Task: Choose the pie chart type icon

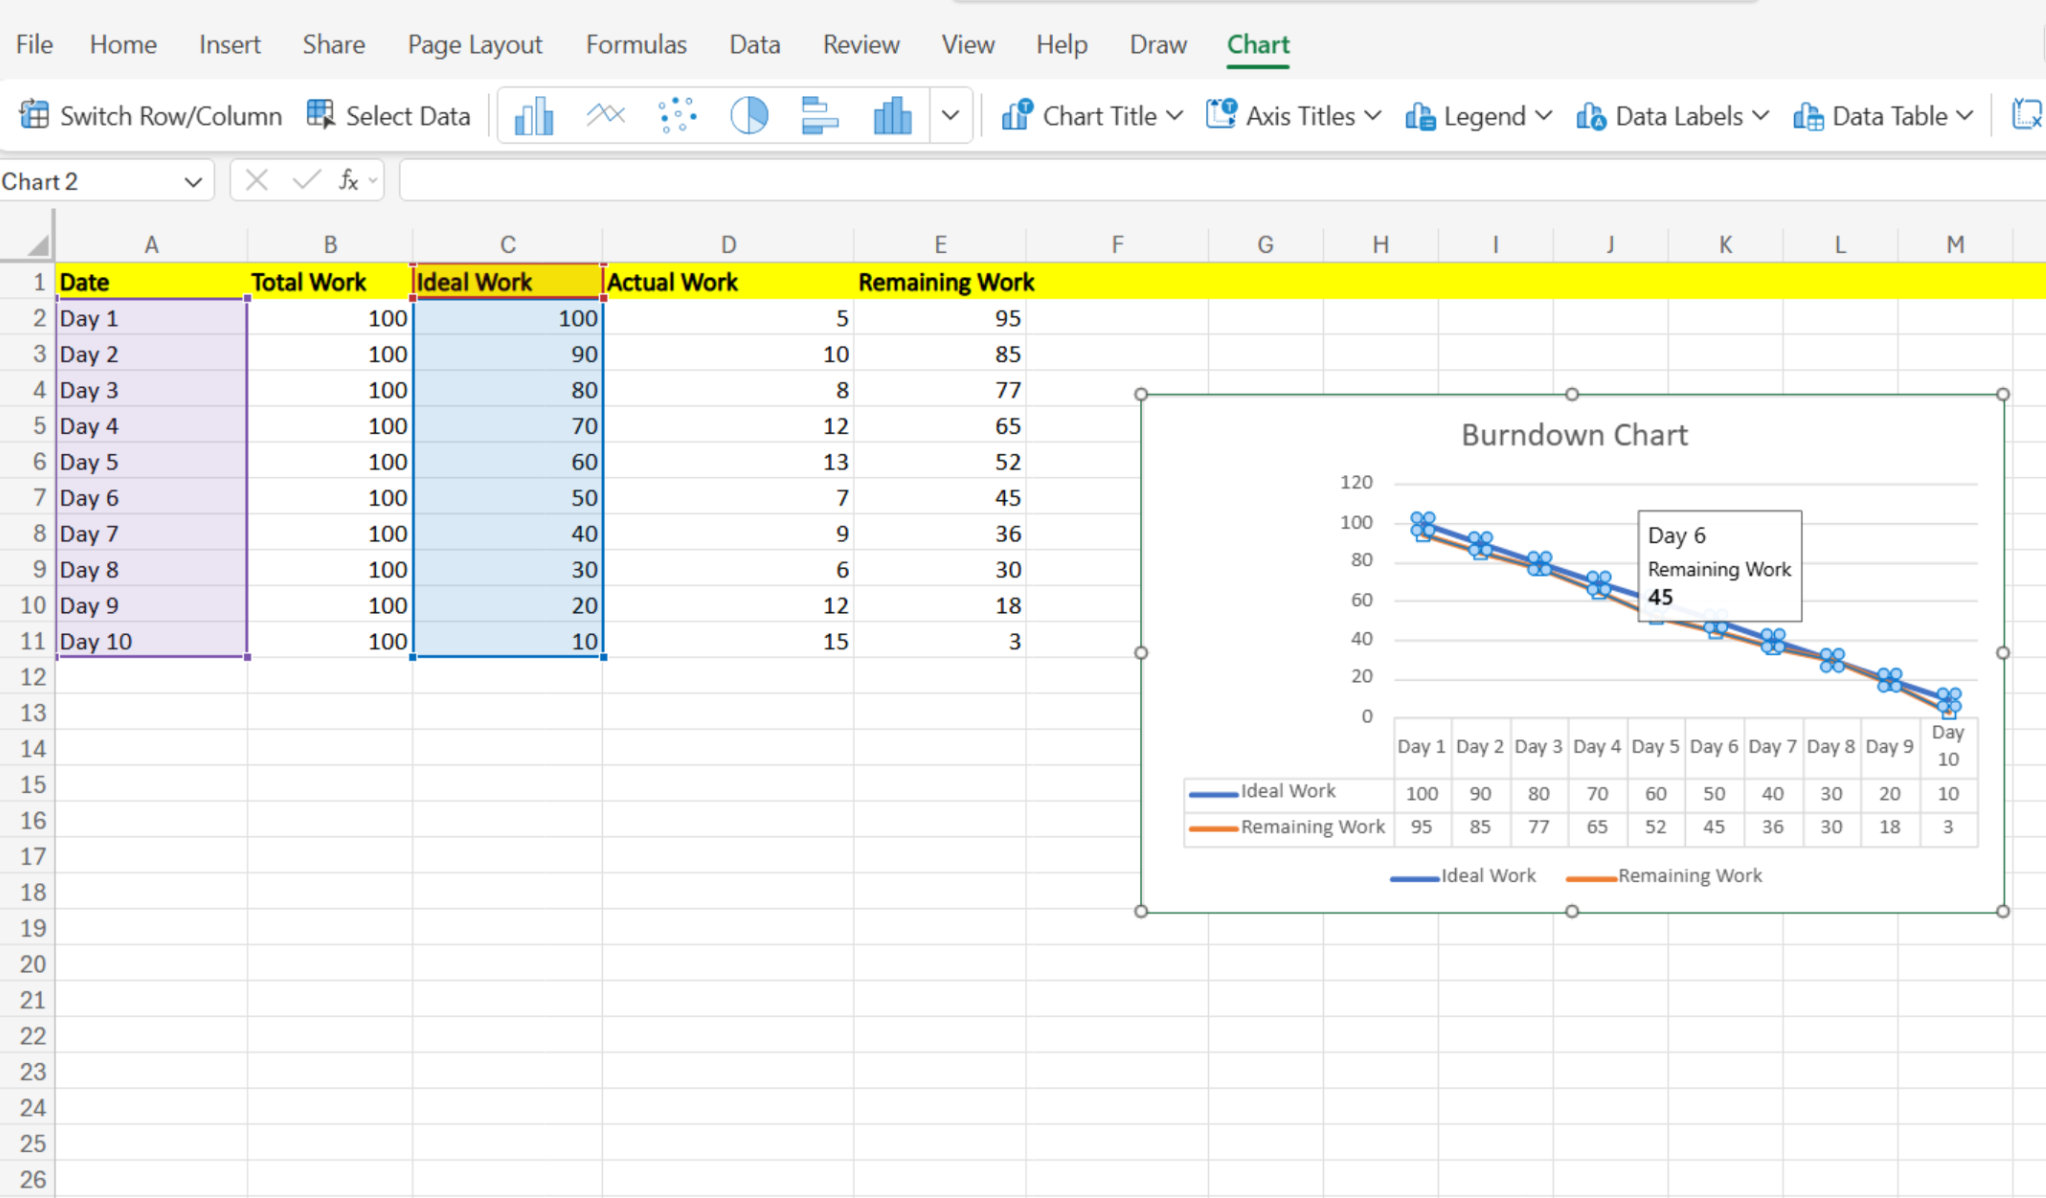Action: point(749,116)
